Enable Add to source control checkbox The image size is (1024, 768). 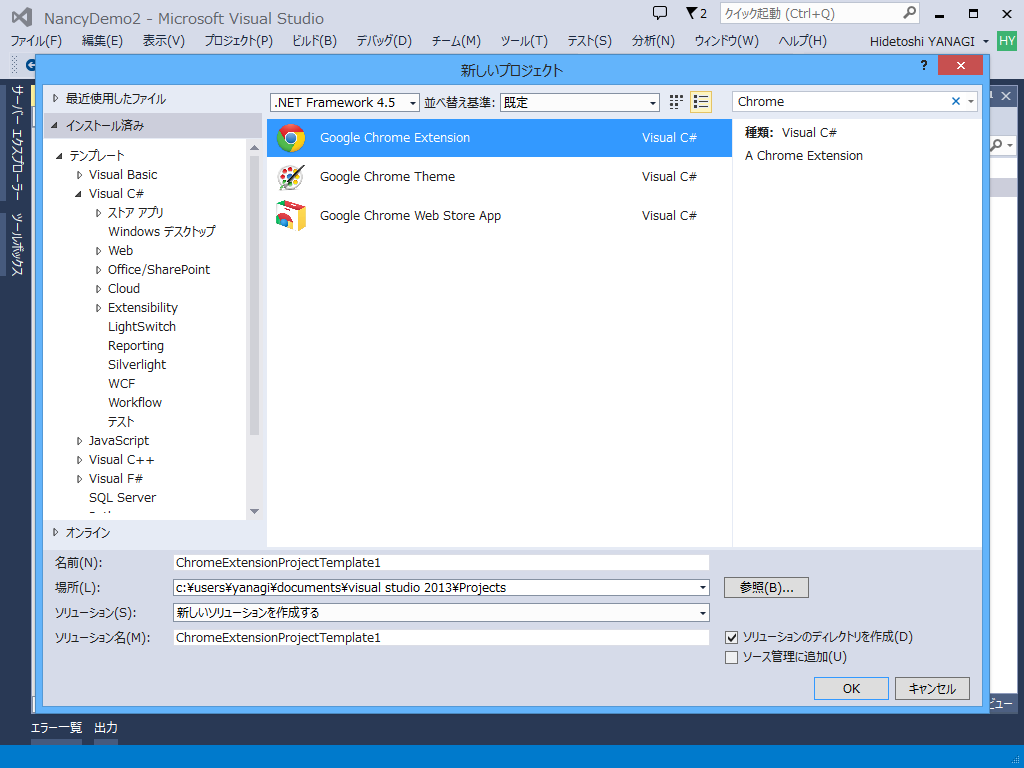tap(731, 658)
